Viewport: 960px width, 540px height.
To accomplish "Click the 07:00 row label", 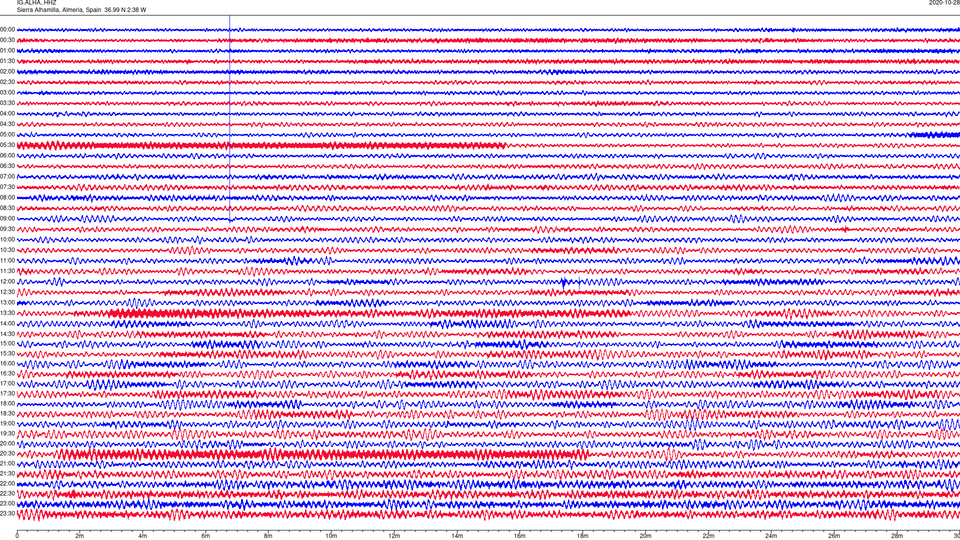I will [7, 176].
